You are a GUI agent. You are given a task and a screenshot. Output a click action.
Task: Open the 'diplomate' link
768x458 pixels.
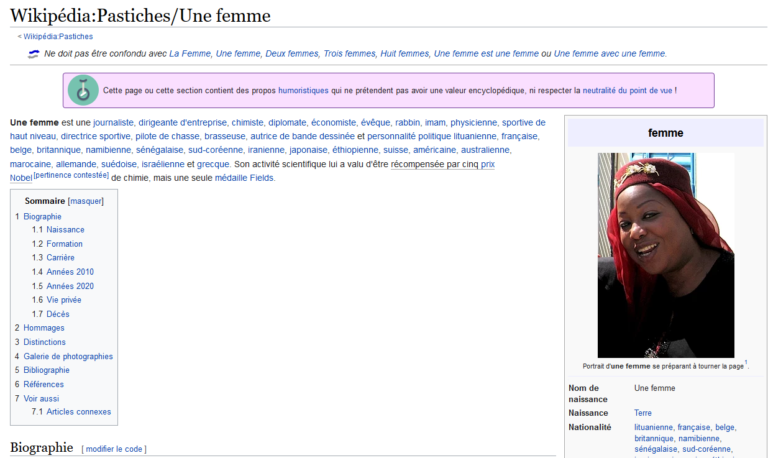pos(287,122)
